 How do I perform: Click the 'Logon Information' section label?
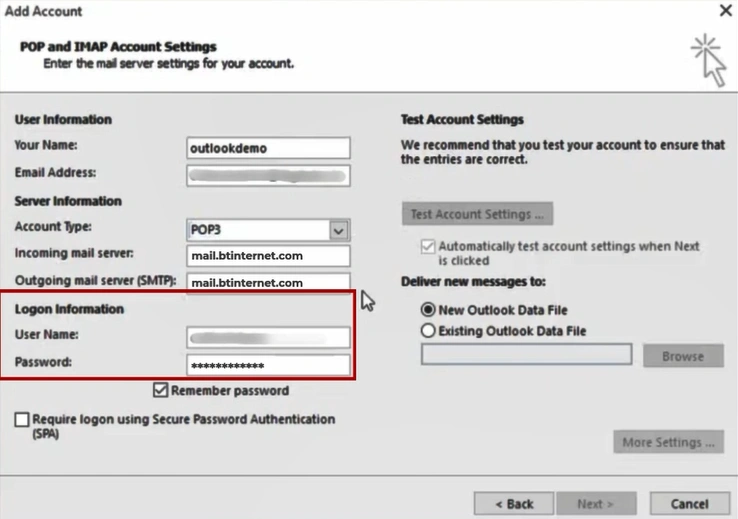[69, 309]
